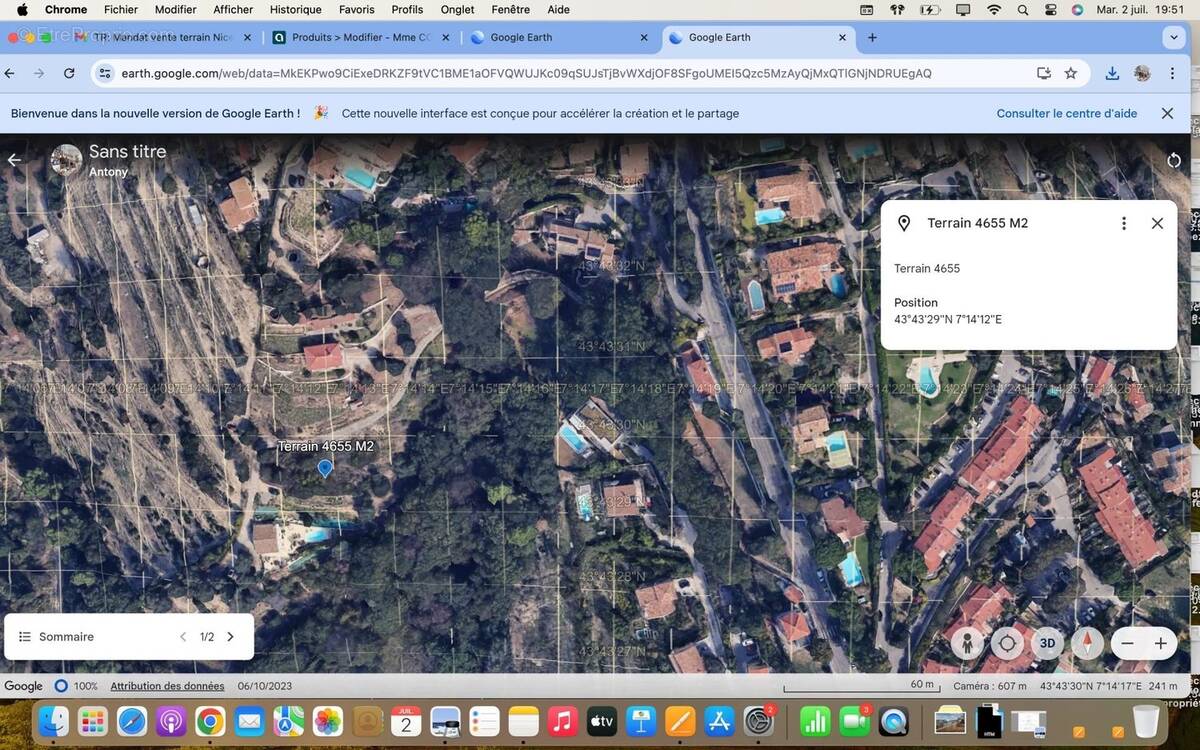This screenshot has height=750, width=1200.
Task: Click the locate my position icon
Action: (1007, 643)
